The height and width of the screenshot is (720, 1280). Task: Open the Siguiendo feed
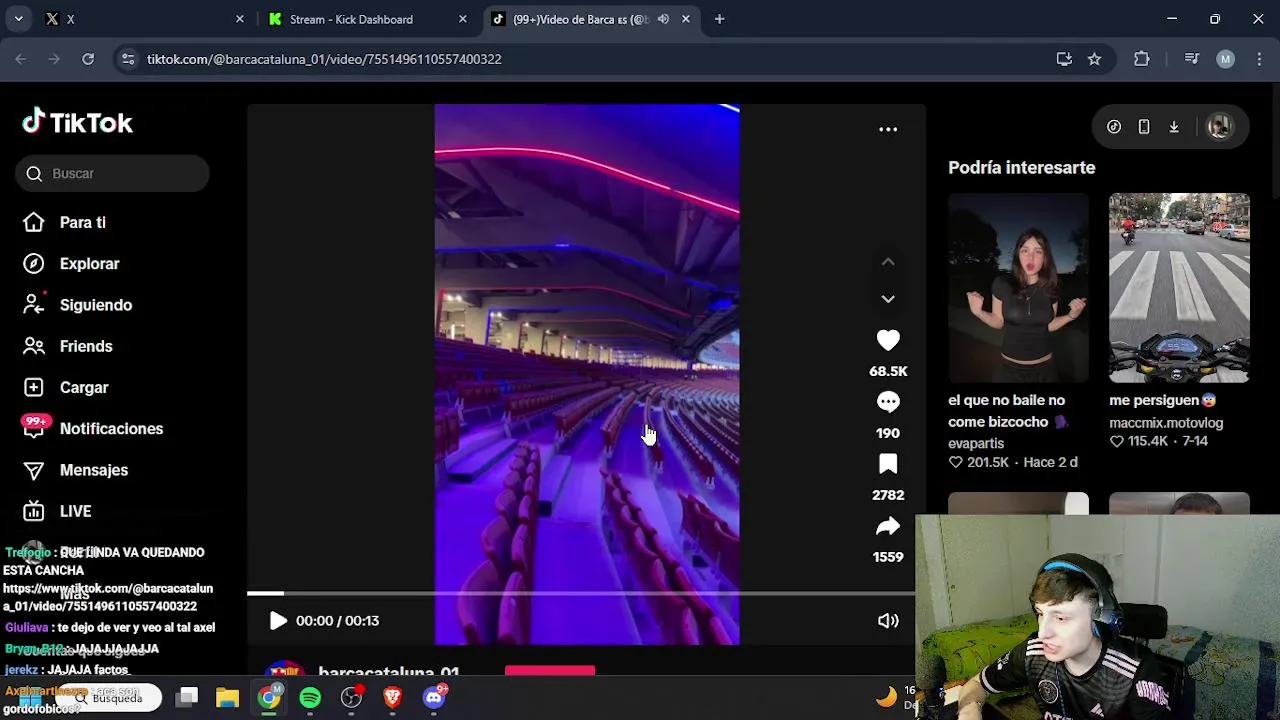[x=78, y=305]
